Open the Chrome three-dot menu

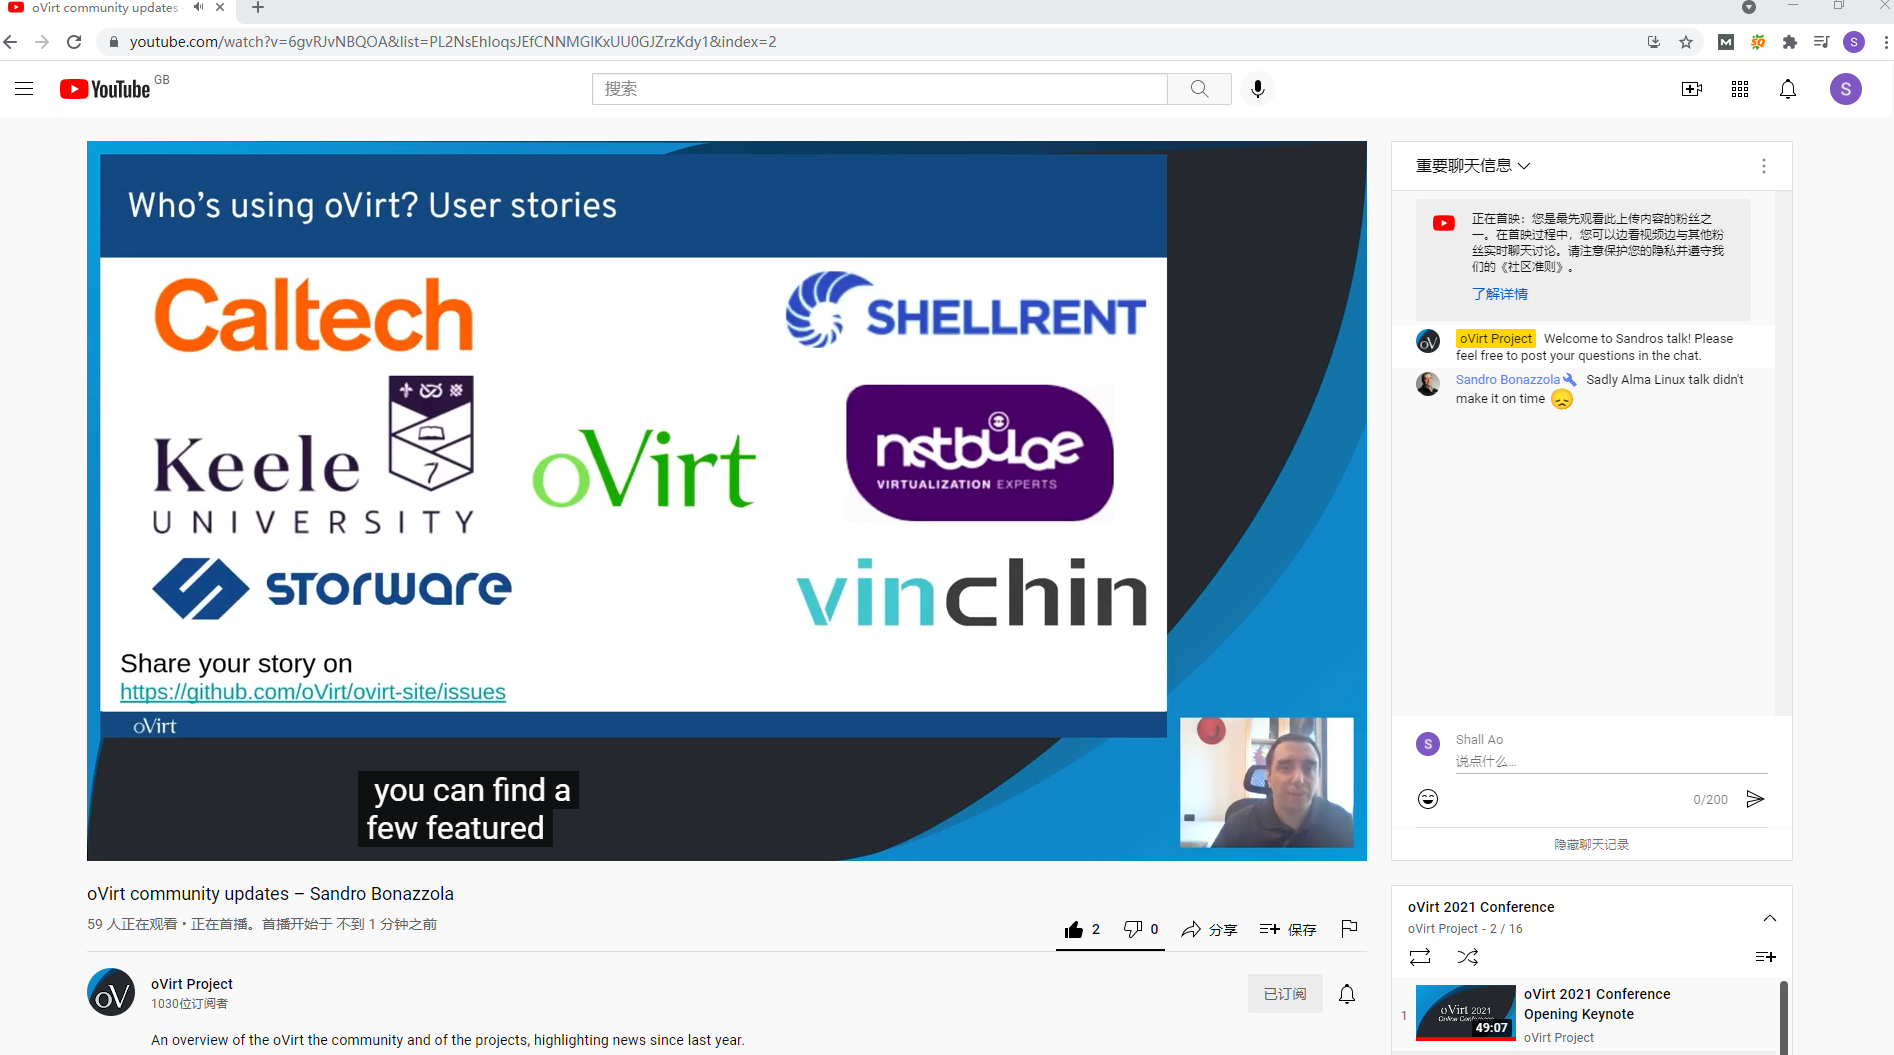1885,42
